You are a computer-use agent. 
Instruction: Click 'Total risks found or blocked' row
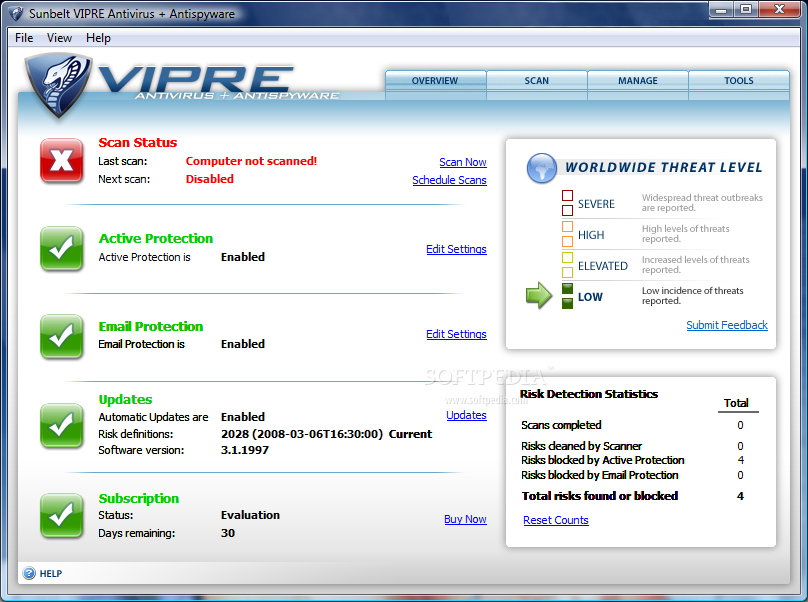(633, 496)
